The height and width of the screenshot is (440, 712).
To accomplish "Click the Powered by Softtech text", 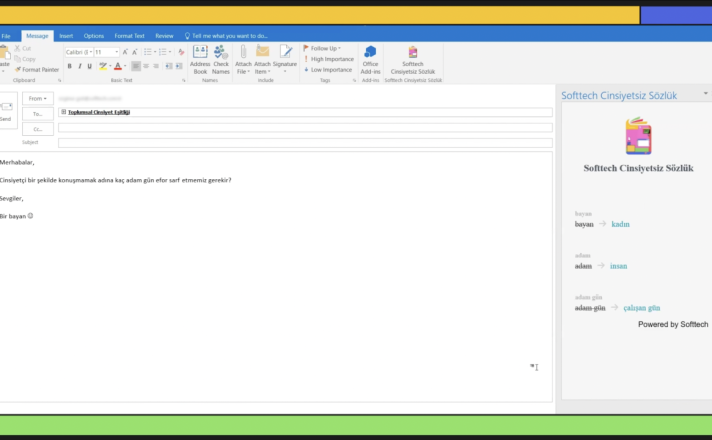I will tap(673, 324).
